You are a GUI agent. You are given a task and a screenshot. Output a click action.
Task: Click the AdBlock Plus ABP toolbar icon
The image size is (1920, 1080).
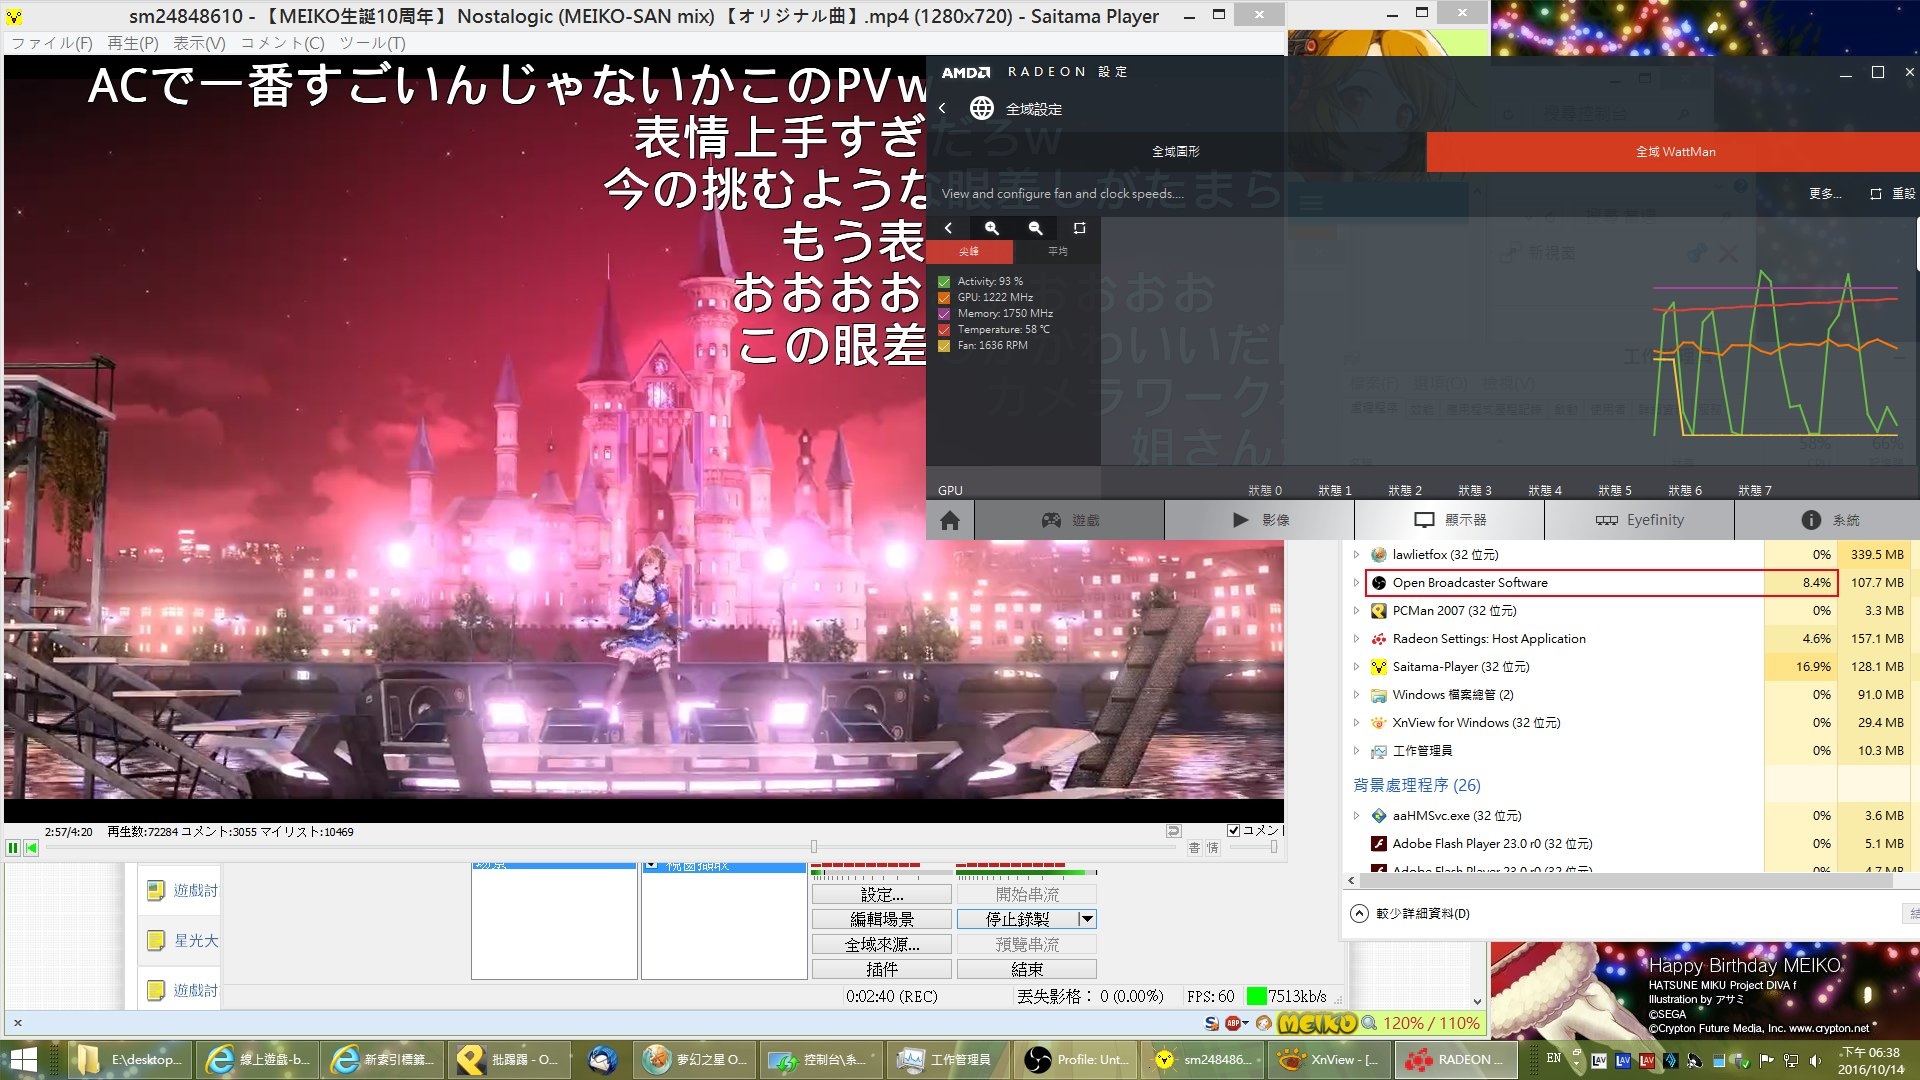(x=1234, y=1023)
